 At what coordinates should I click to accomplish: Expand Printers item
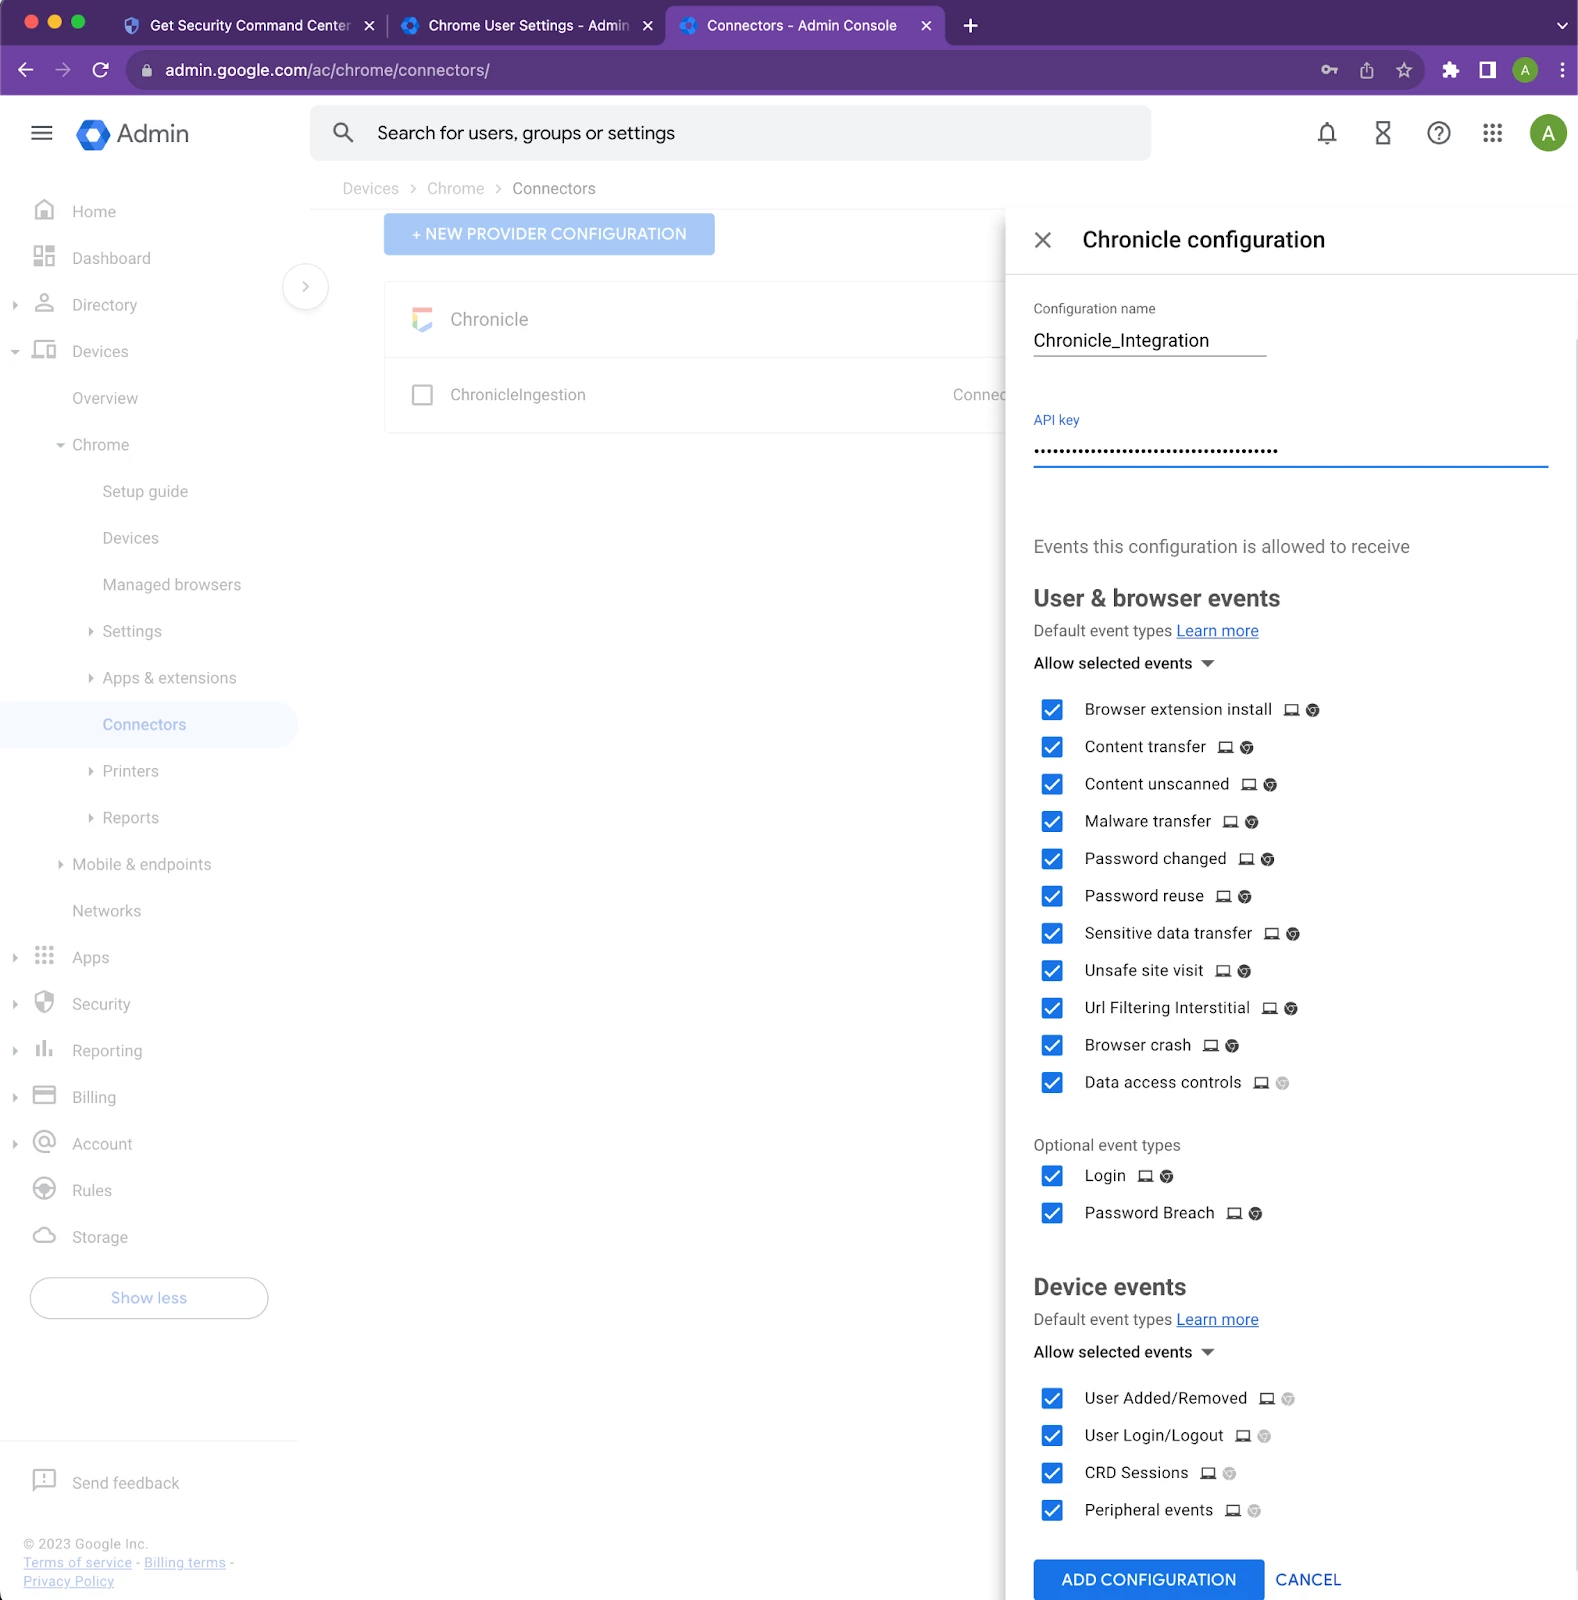pyautogui.click(x=91, y=772)
